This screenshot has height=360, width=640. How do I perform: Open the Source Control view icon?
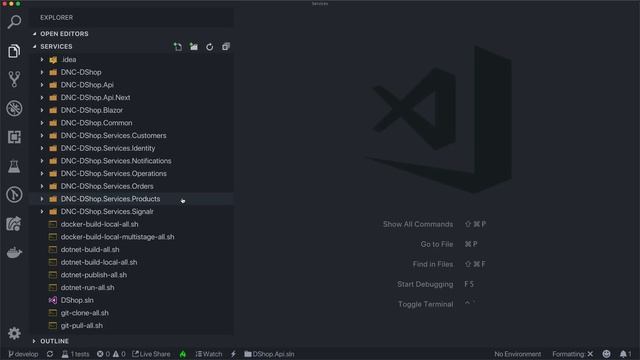(x=14, y=79)
